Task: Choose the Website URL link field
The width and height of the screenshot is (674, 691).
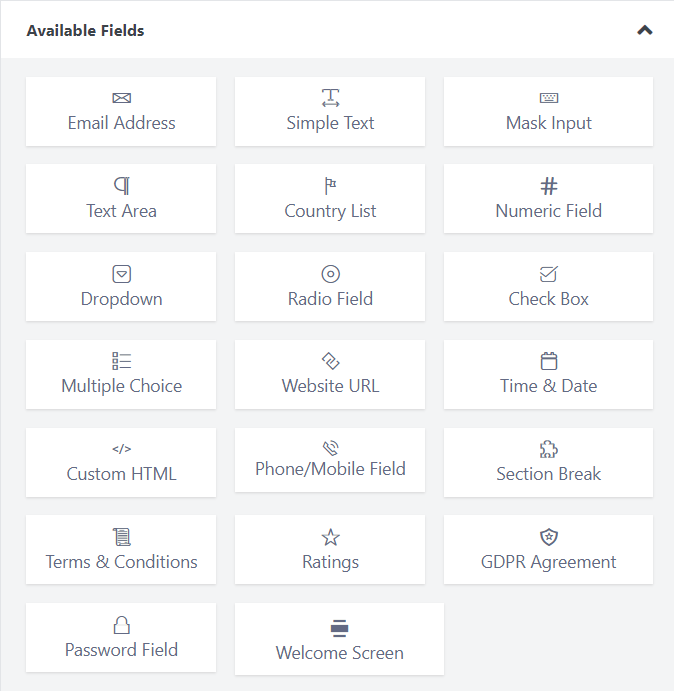Action: tap(330, 375)
